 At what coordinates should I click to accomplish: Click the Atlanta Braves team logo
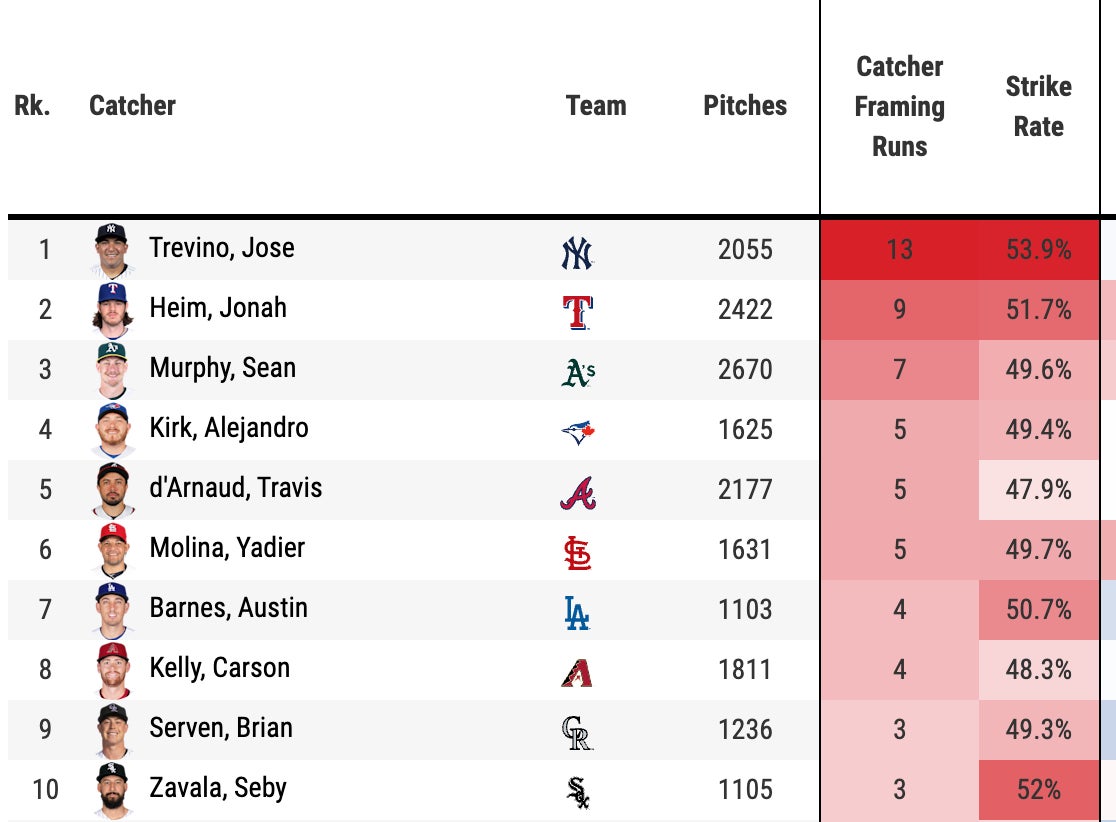[577, 491]
